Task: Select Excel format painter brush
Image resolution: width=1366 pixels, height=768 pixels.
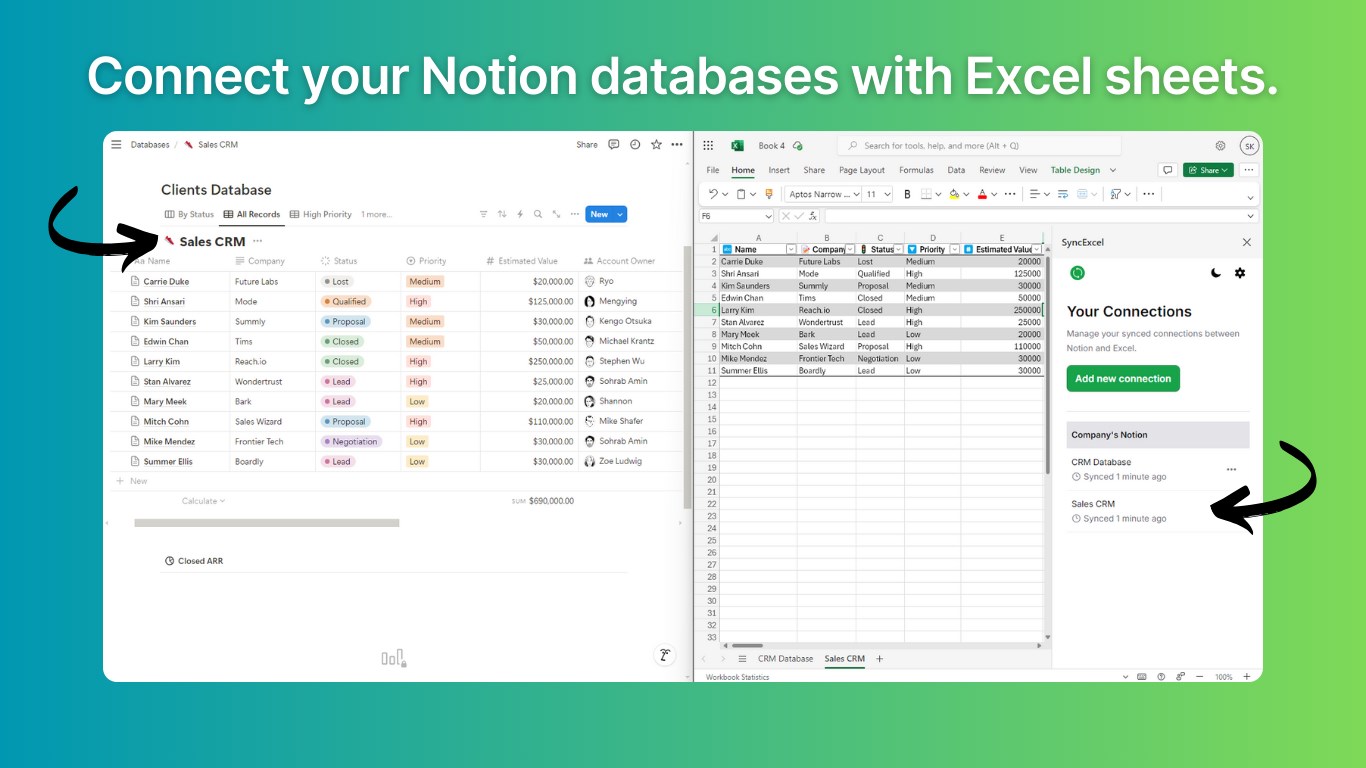Action: tap(769, 194)
